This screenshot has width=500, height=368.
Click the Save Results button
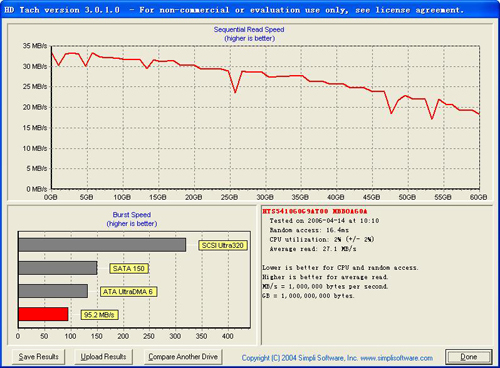39,357
